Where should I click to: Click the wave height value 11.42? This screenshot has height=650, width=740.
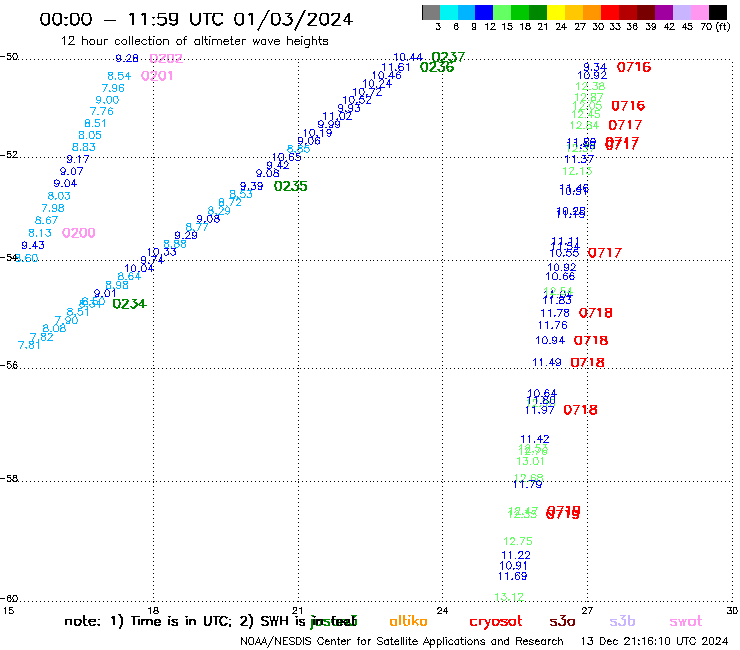(535, 439)
